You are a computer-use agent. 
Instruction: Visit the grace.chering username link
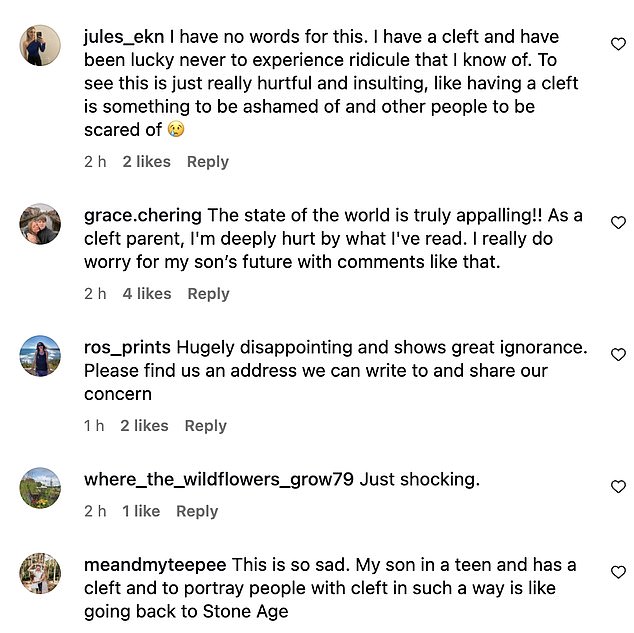pyautogui.click(x=143, y=215)
